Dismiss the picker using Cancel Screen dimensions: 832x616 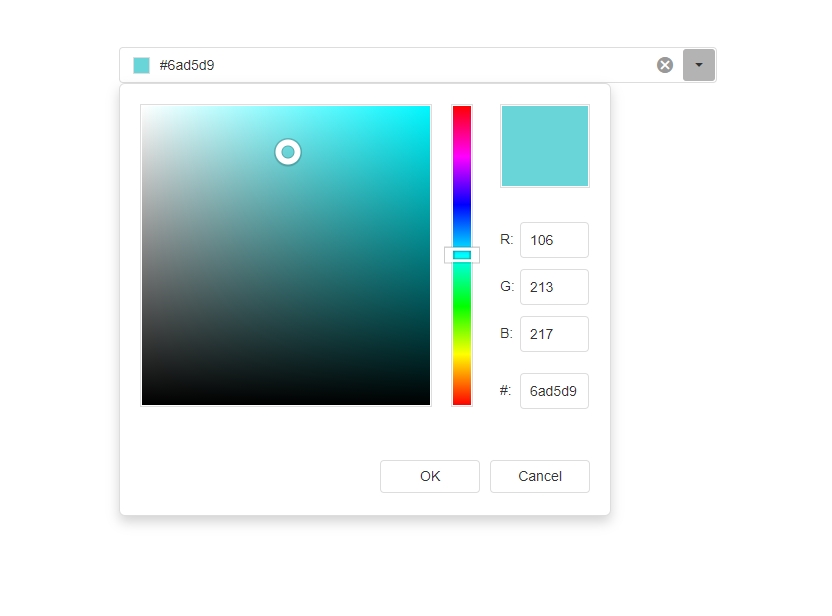[x=540, y=477]
